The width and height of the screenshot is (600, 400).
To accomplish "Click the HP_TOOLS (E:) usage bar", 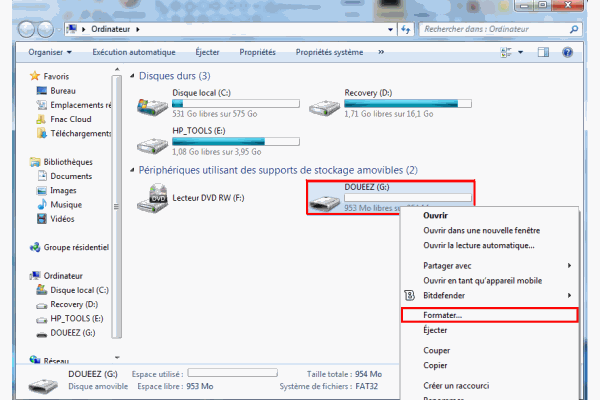I will (x=236, y=141).
